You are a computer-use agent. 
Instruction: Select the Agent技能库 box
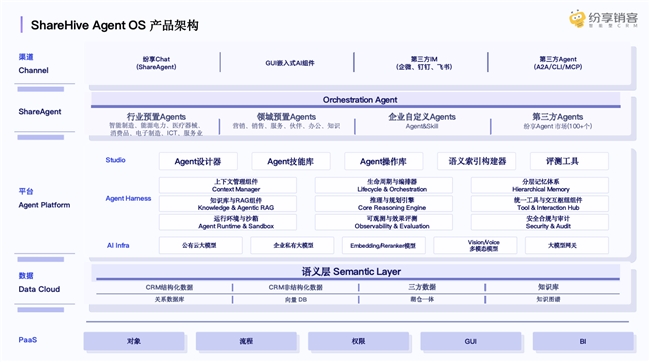(x=291, y=161)
